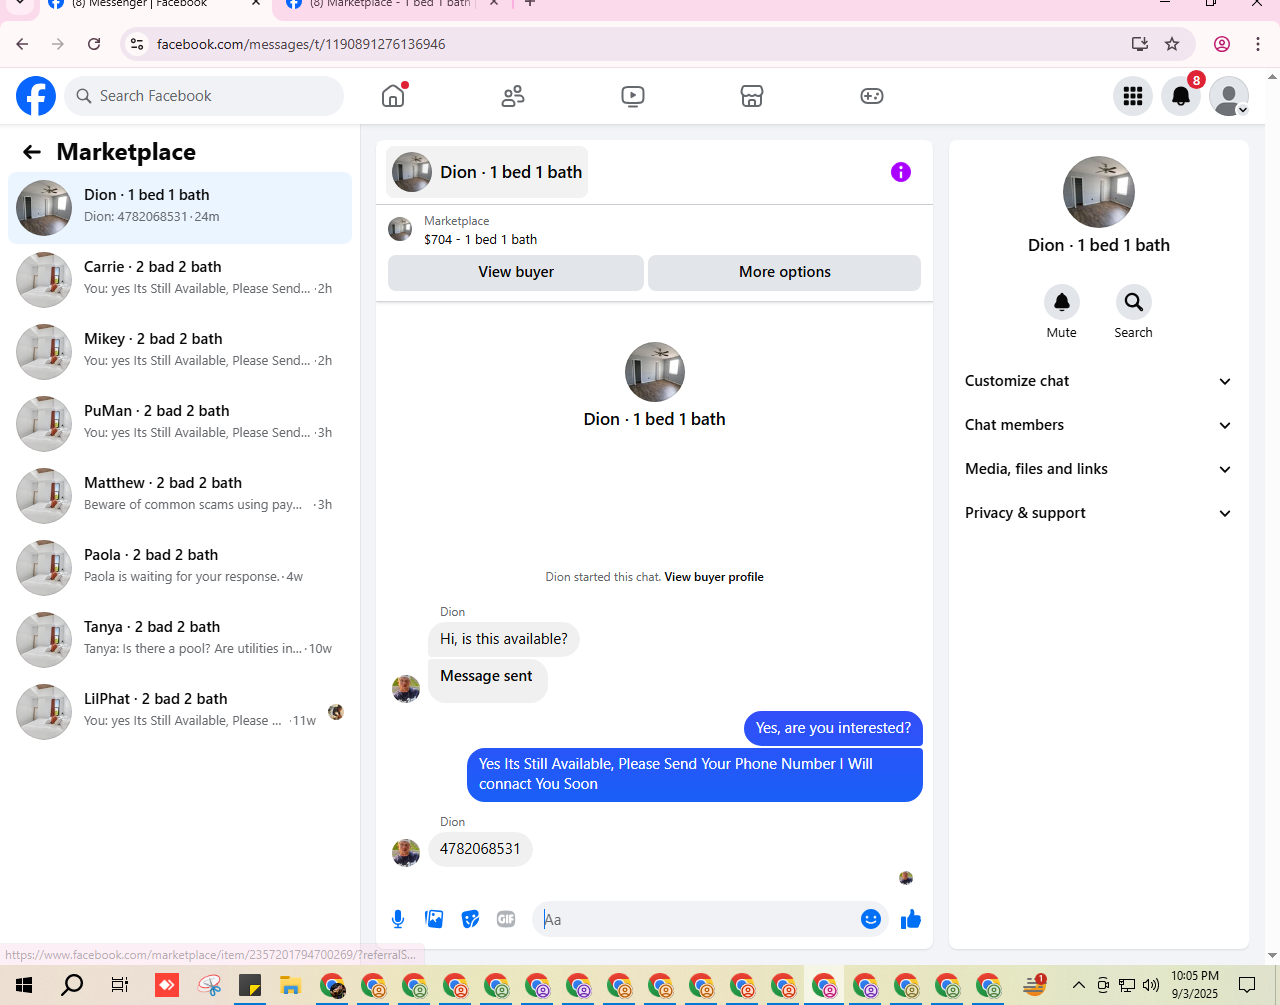Open PuMan · 2 bad 2 bath conversation
Viewport: 1280px width, 1005px height.
180,424
